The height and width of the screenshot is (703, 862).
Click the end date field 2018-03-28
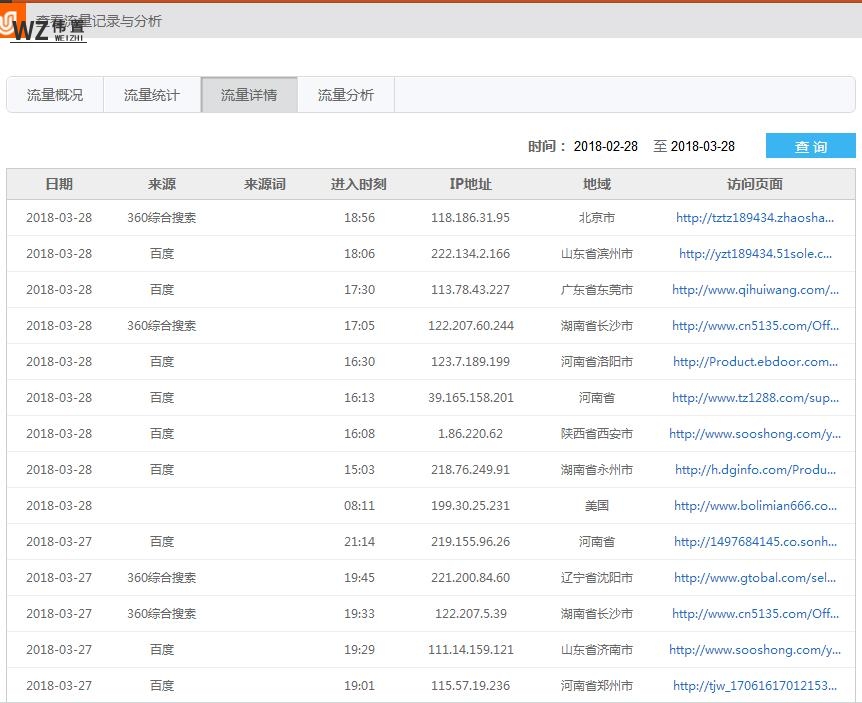(705, 145)
